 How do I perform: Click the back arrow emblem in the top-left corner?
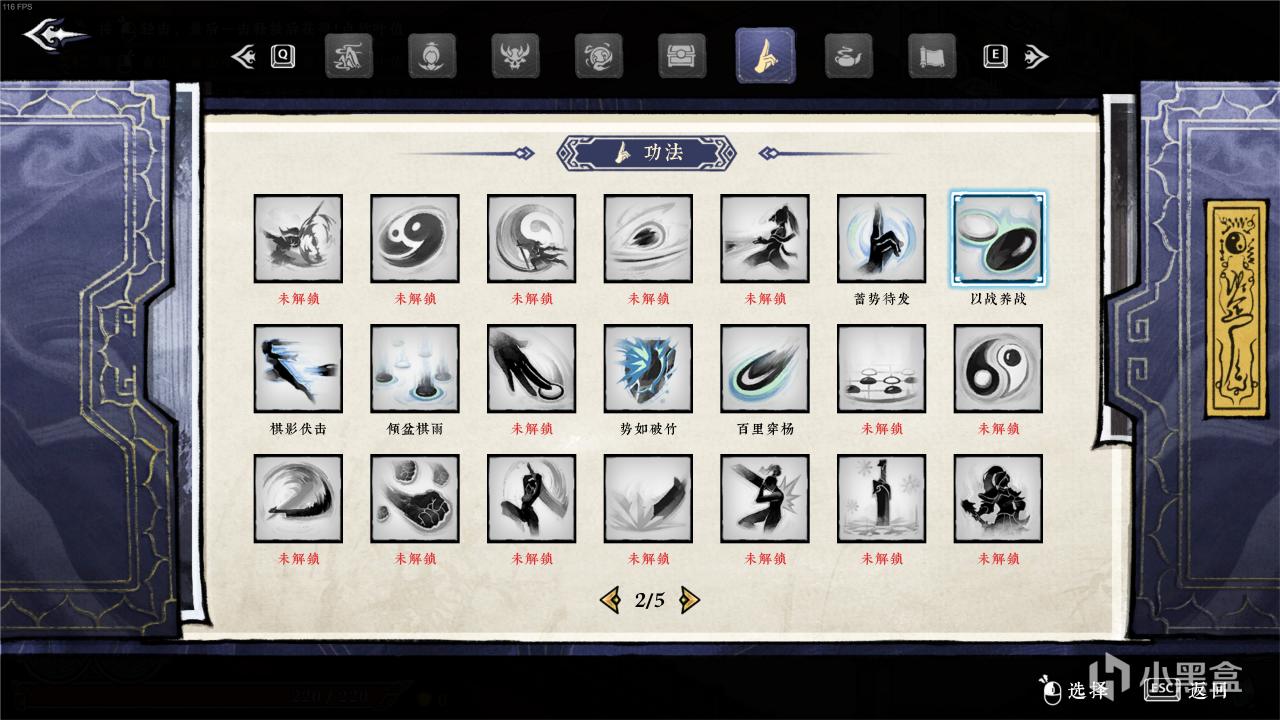click(55, 39)
